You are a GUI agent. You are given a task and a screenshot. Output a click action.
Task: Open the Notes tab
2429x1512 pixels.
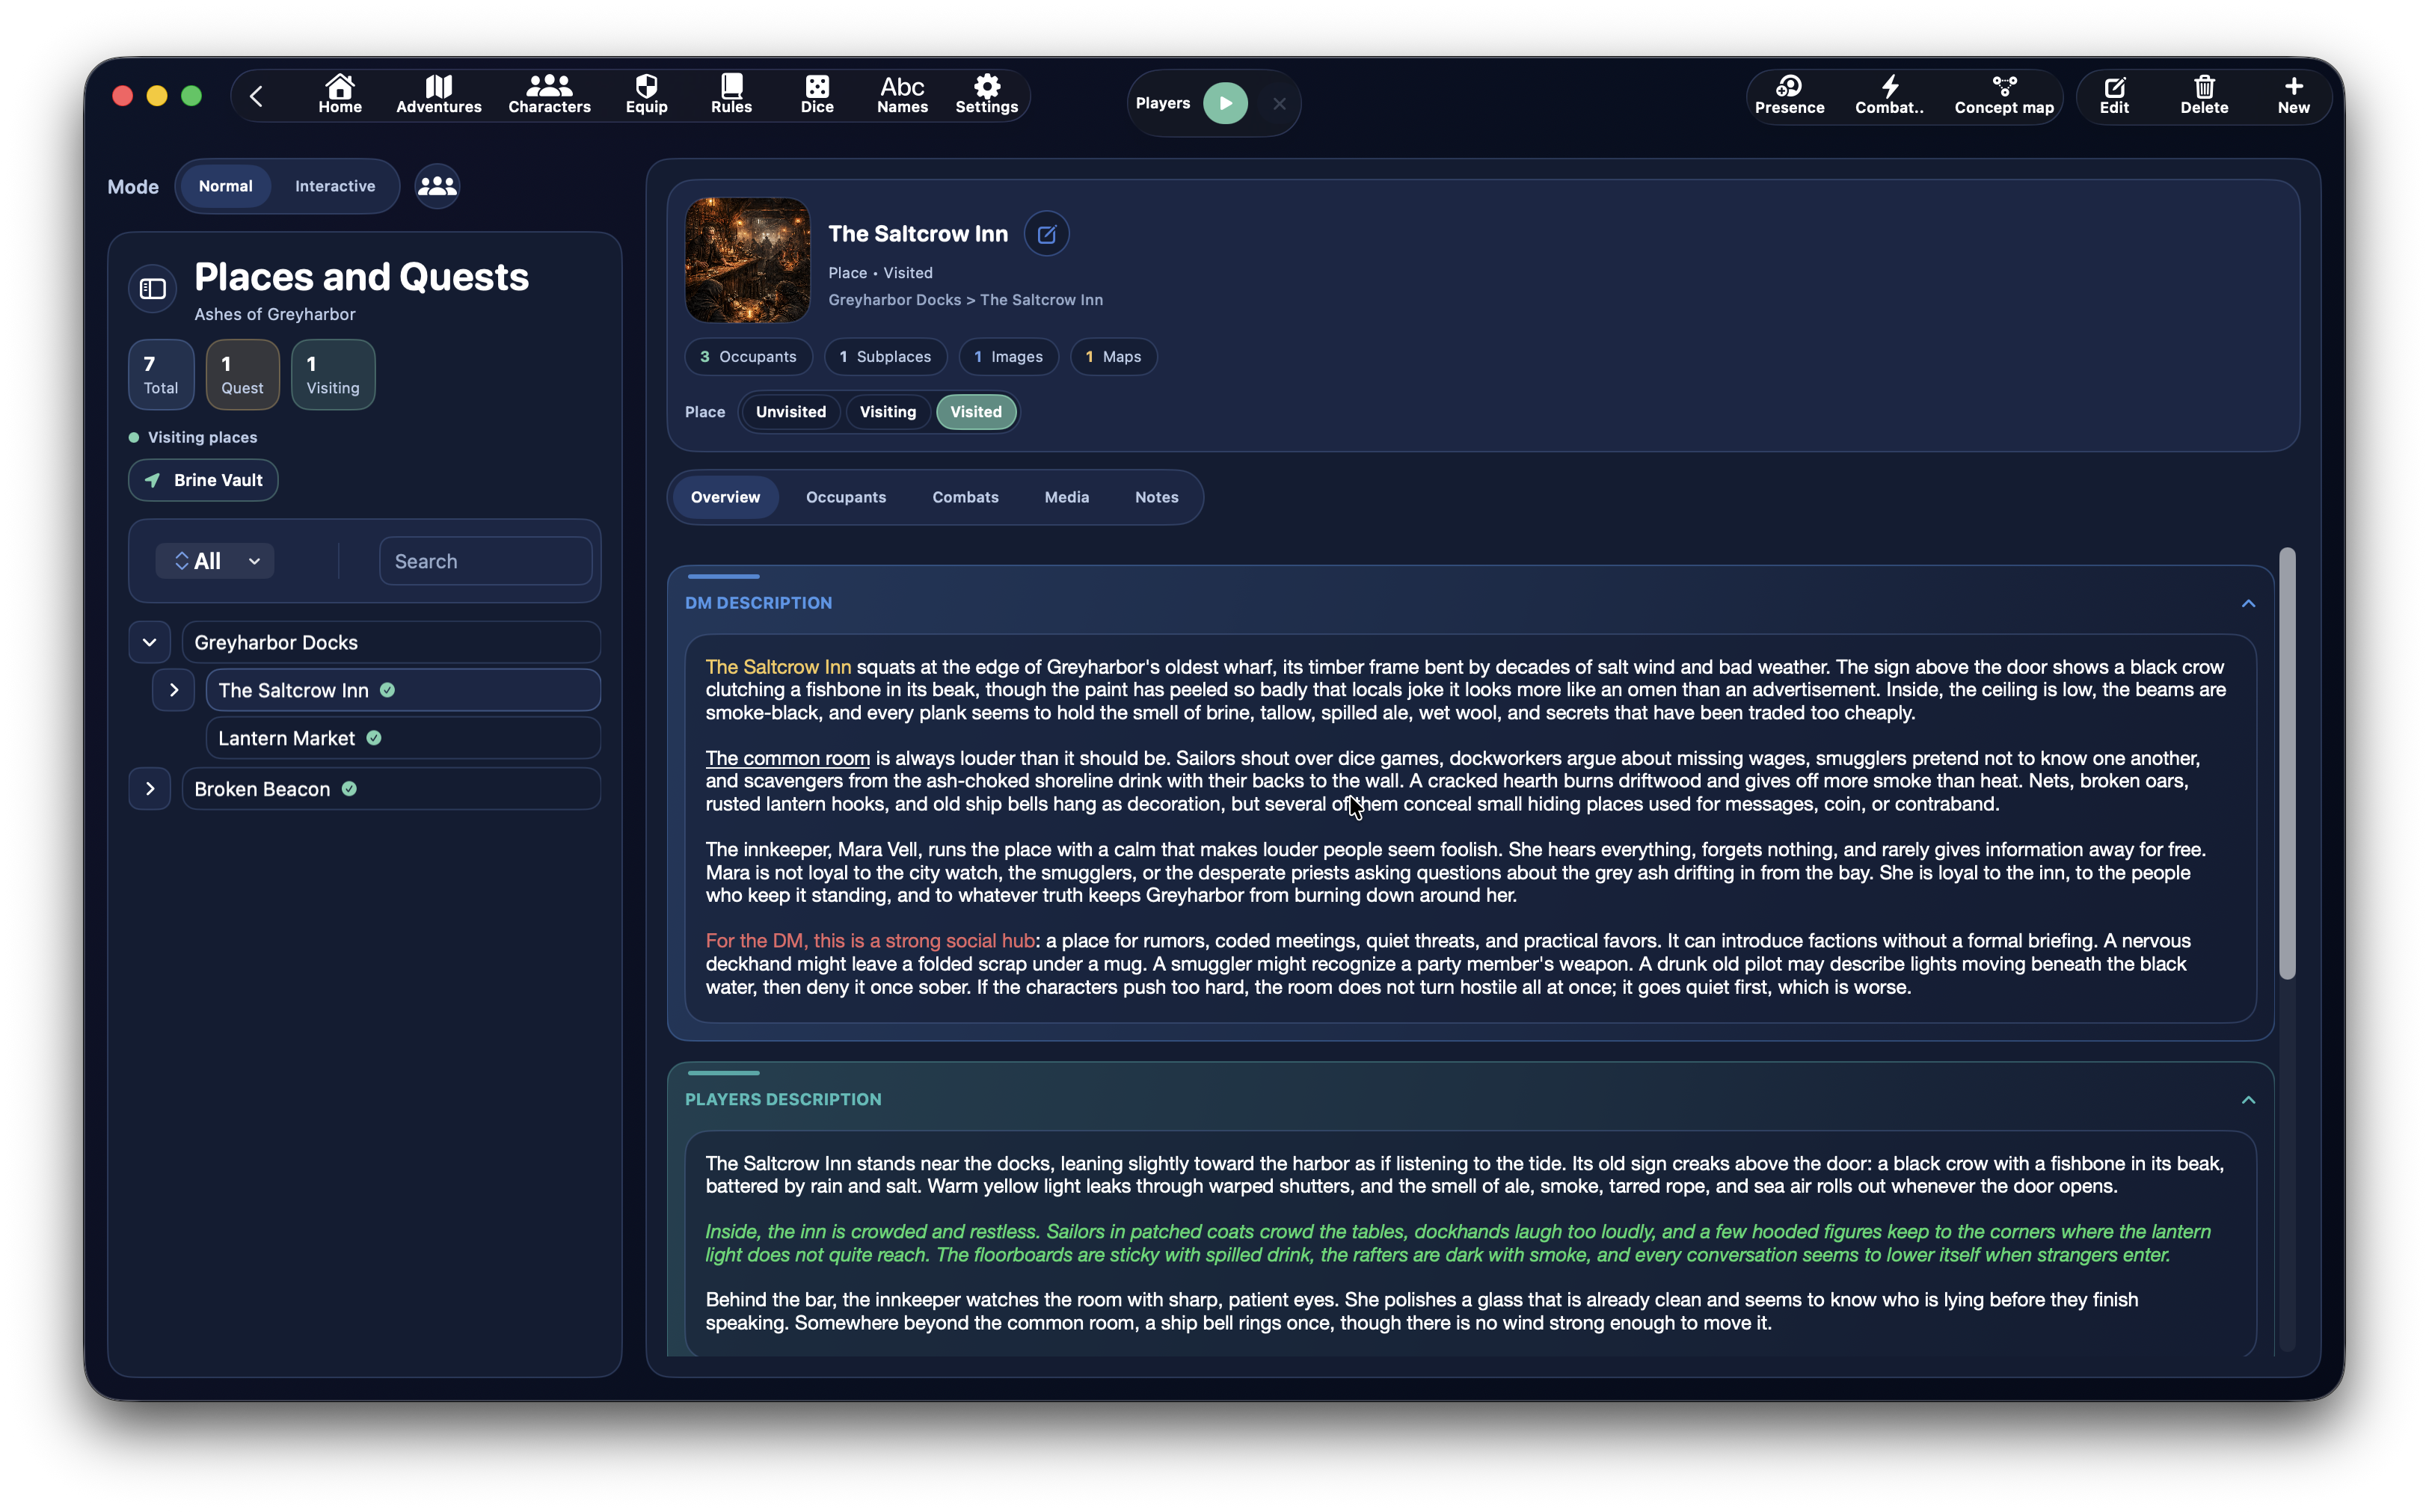click(x=1156, y=497)
